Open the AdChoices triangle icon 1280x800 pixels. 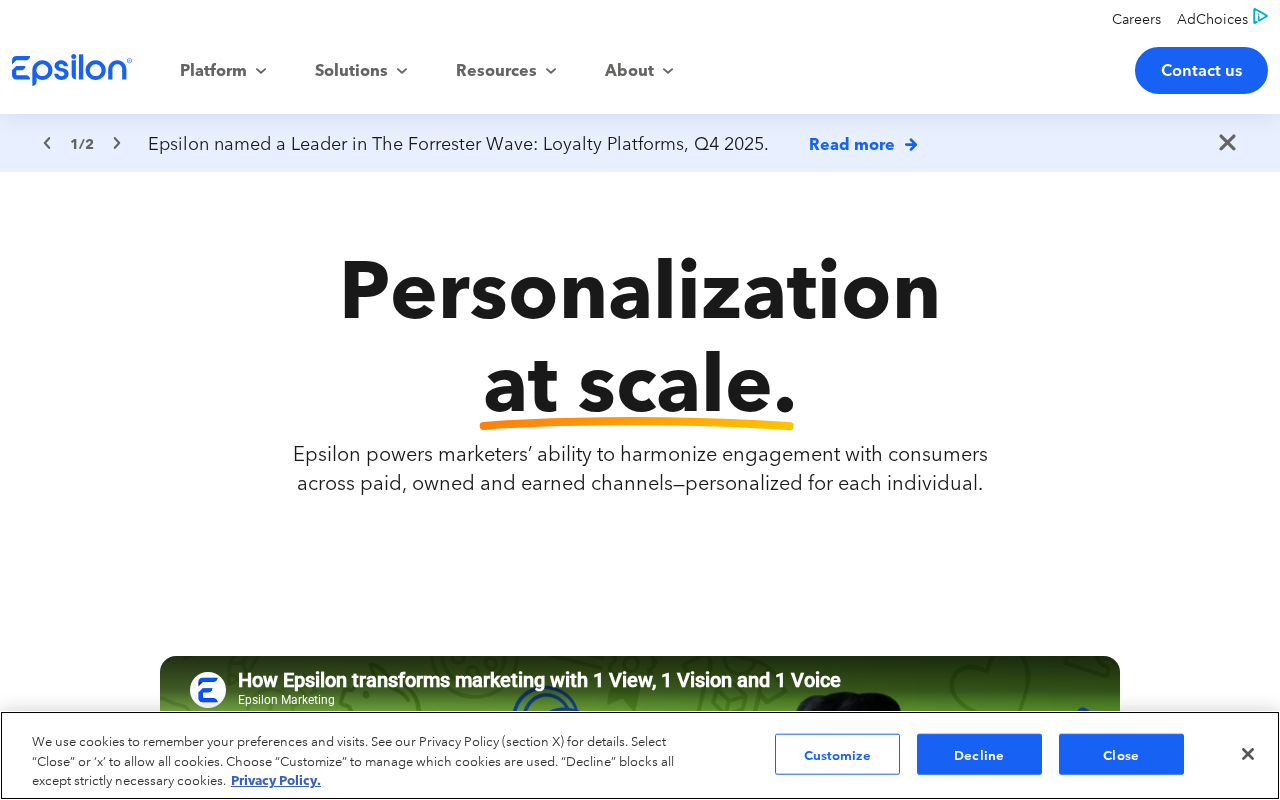1260,17
